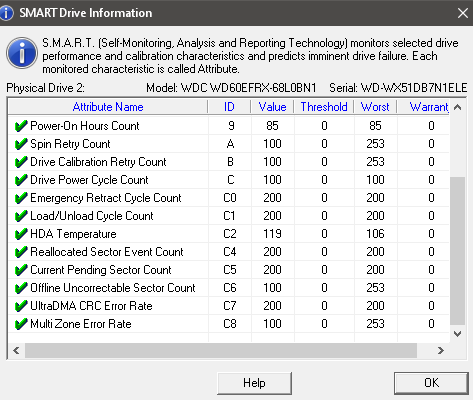473x400 pixels.
Task: Click the status checkmark for Reallocated Sector Event Count
Action: [x=21, y=252]
